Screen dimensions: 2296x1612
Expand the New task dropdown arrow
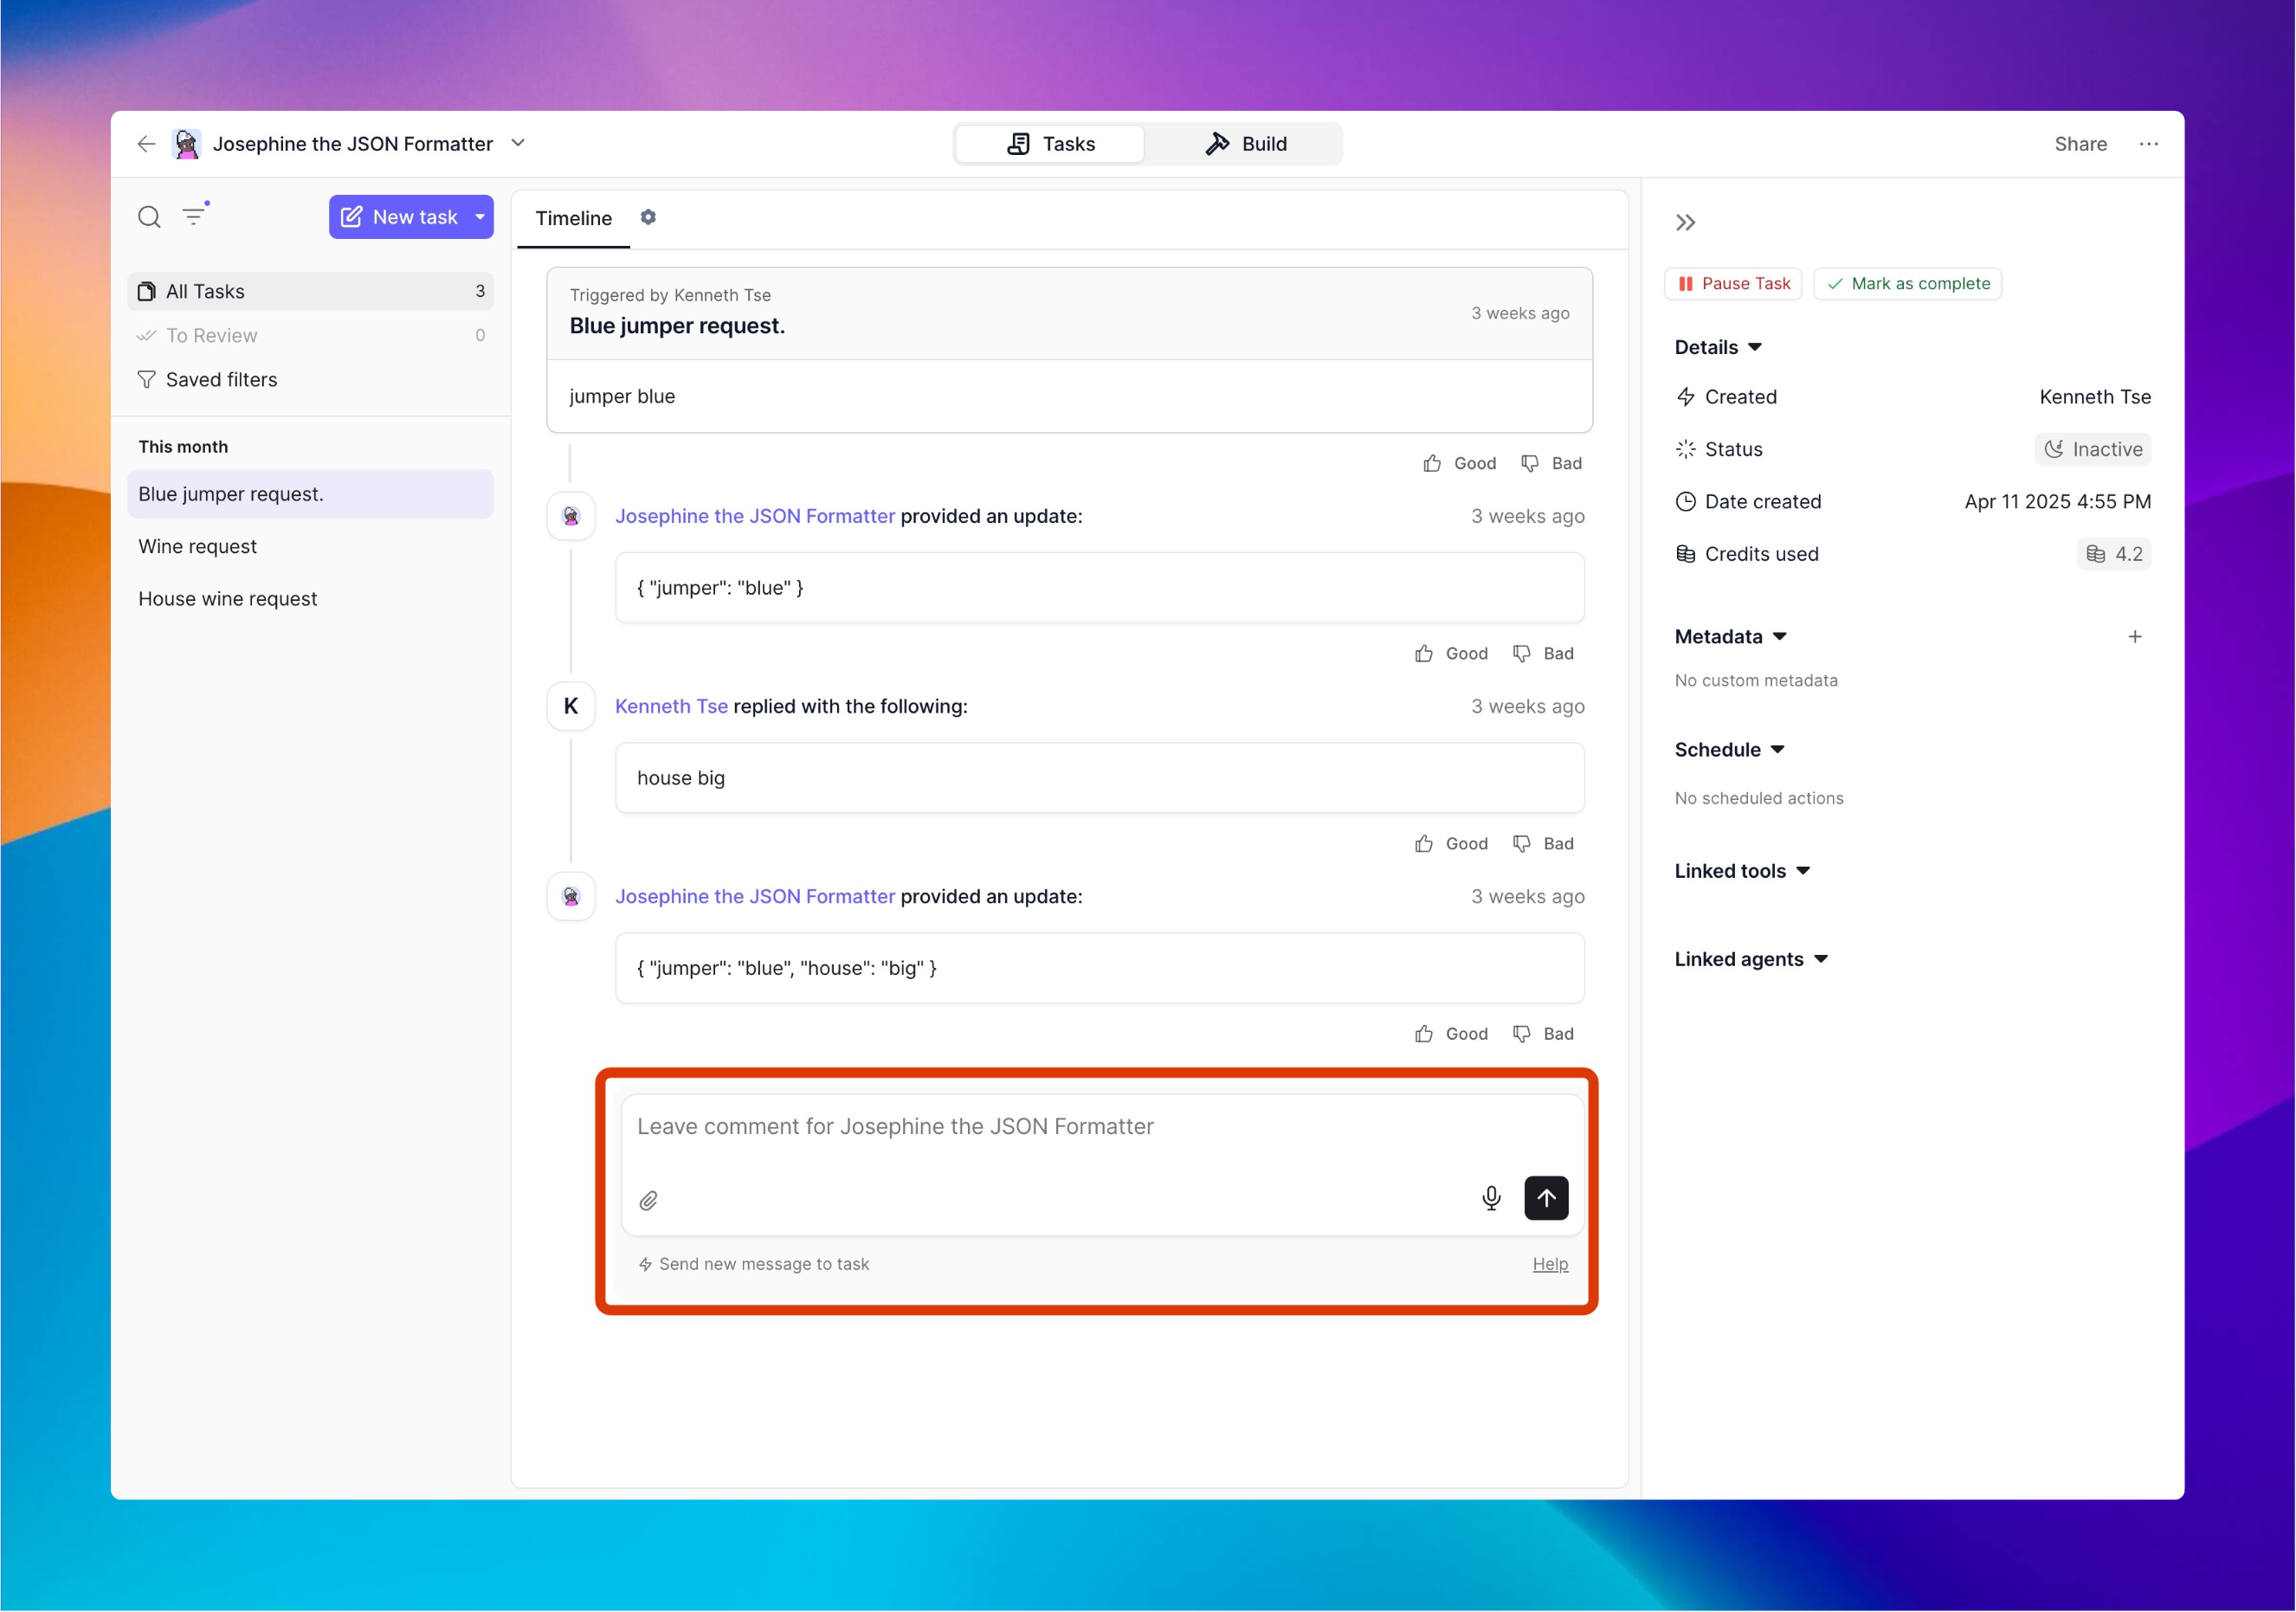point(480,217)
